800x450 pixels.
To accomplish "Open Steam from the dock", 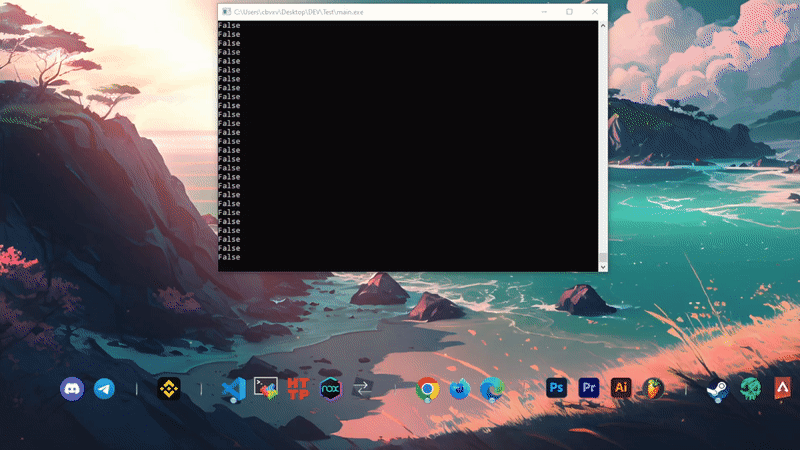I will pos(718,390).
